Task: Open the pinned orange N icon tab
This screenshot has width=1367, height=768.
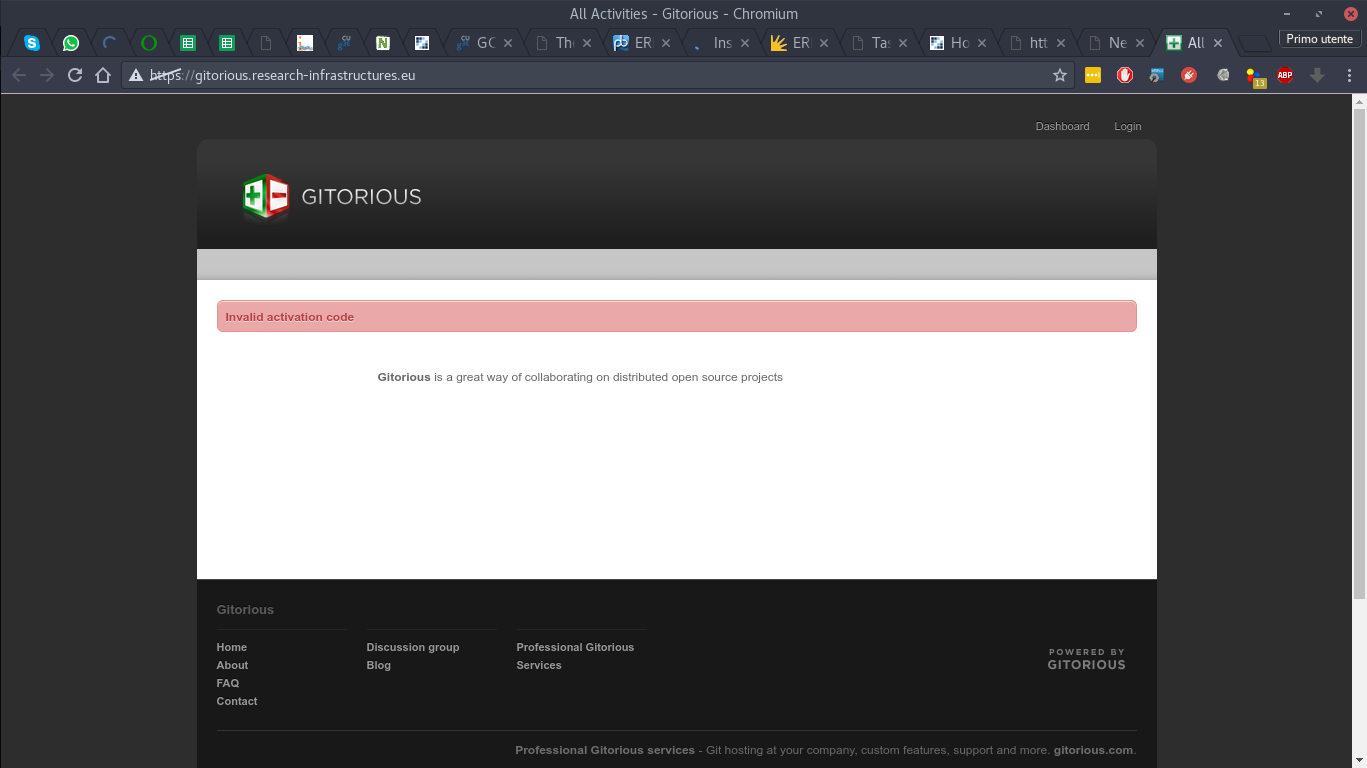Action: [383, 43]
